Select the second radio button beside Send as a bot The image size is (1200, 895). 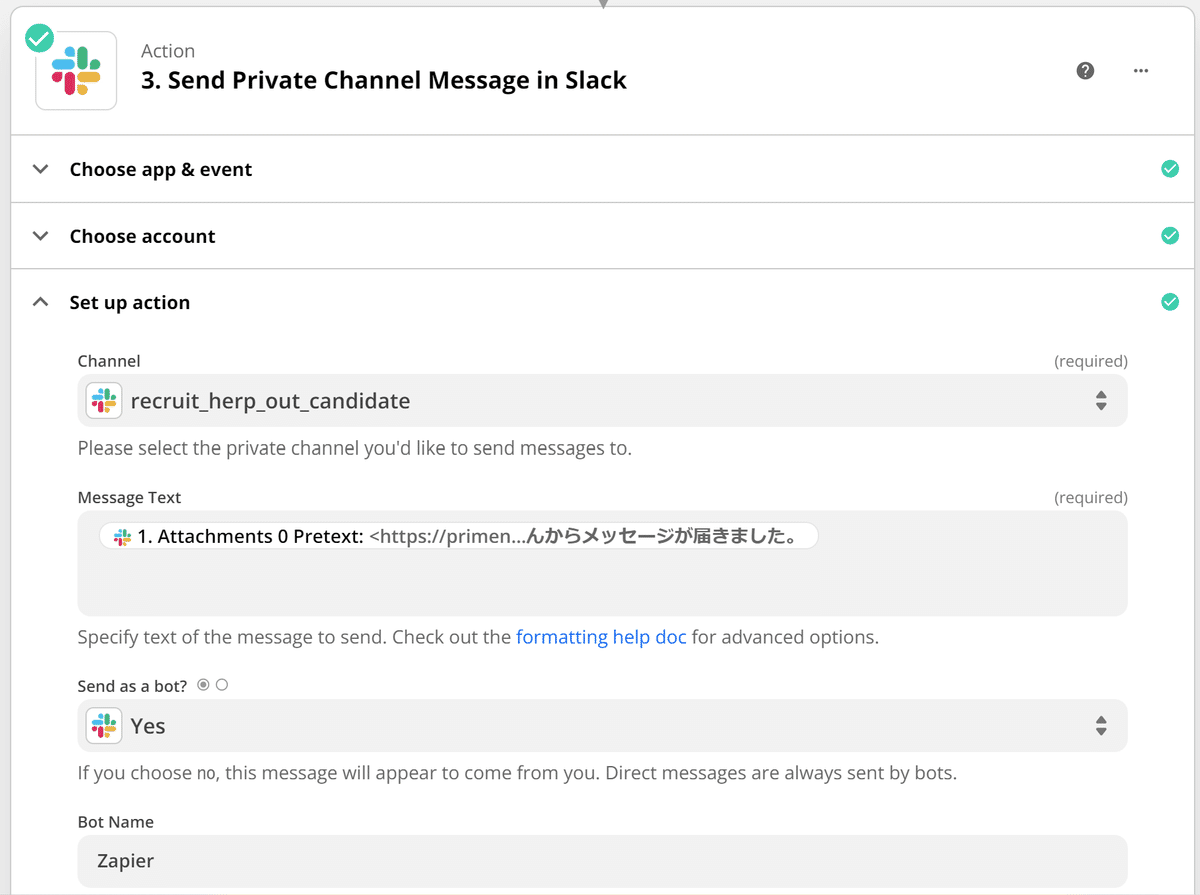click(222, 685)
